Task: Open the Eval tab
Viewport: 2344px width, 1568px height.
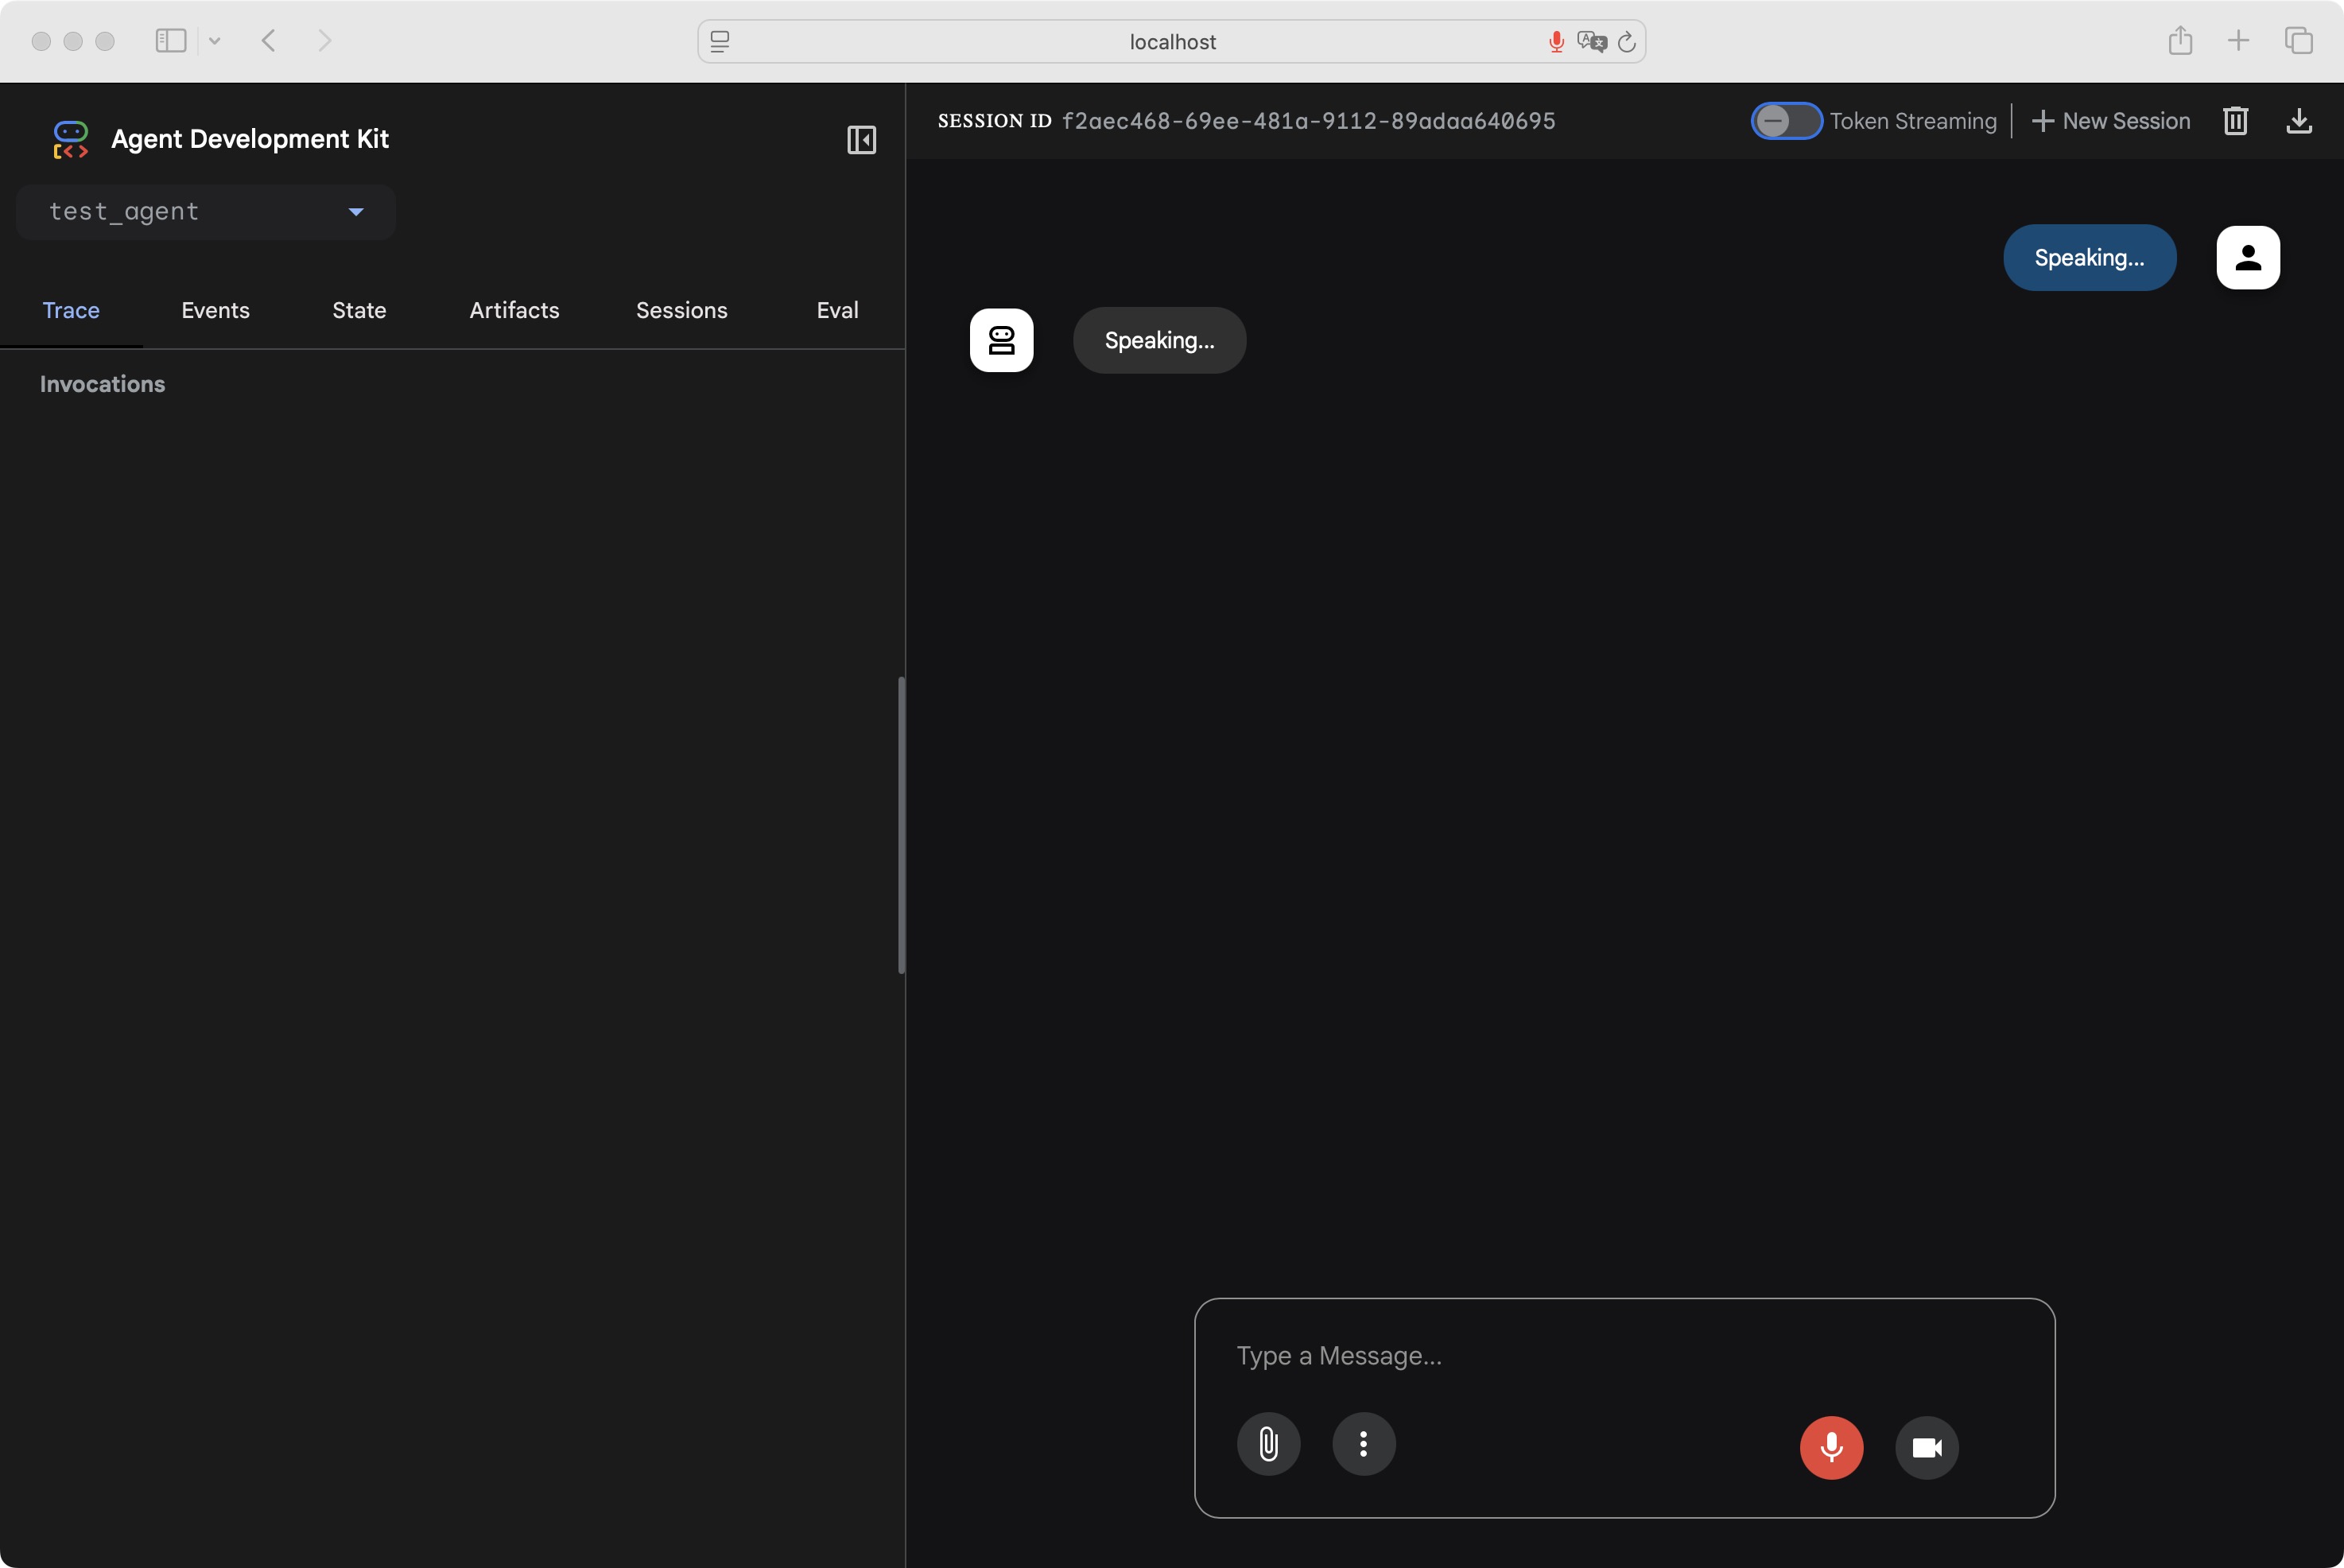Action: (837, 310)
